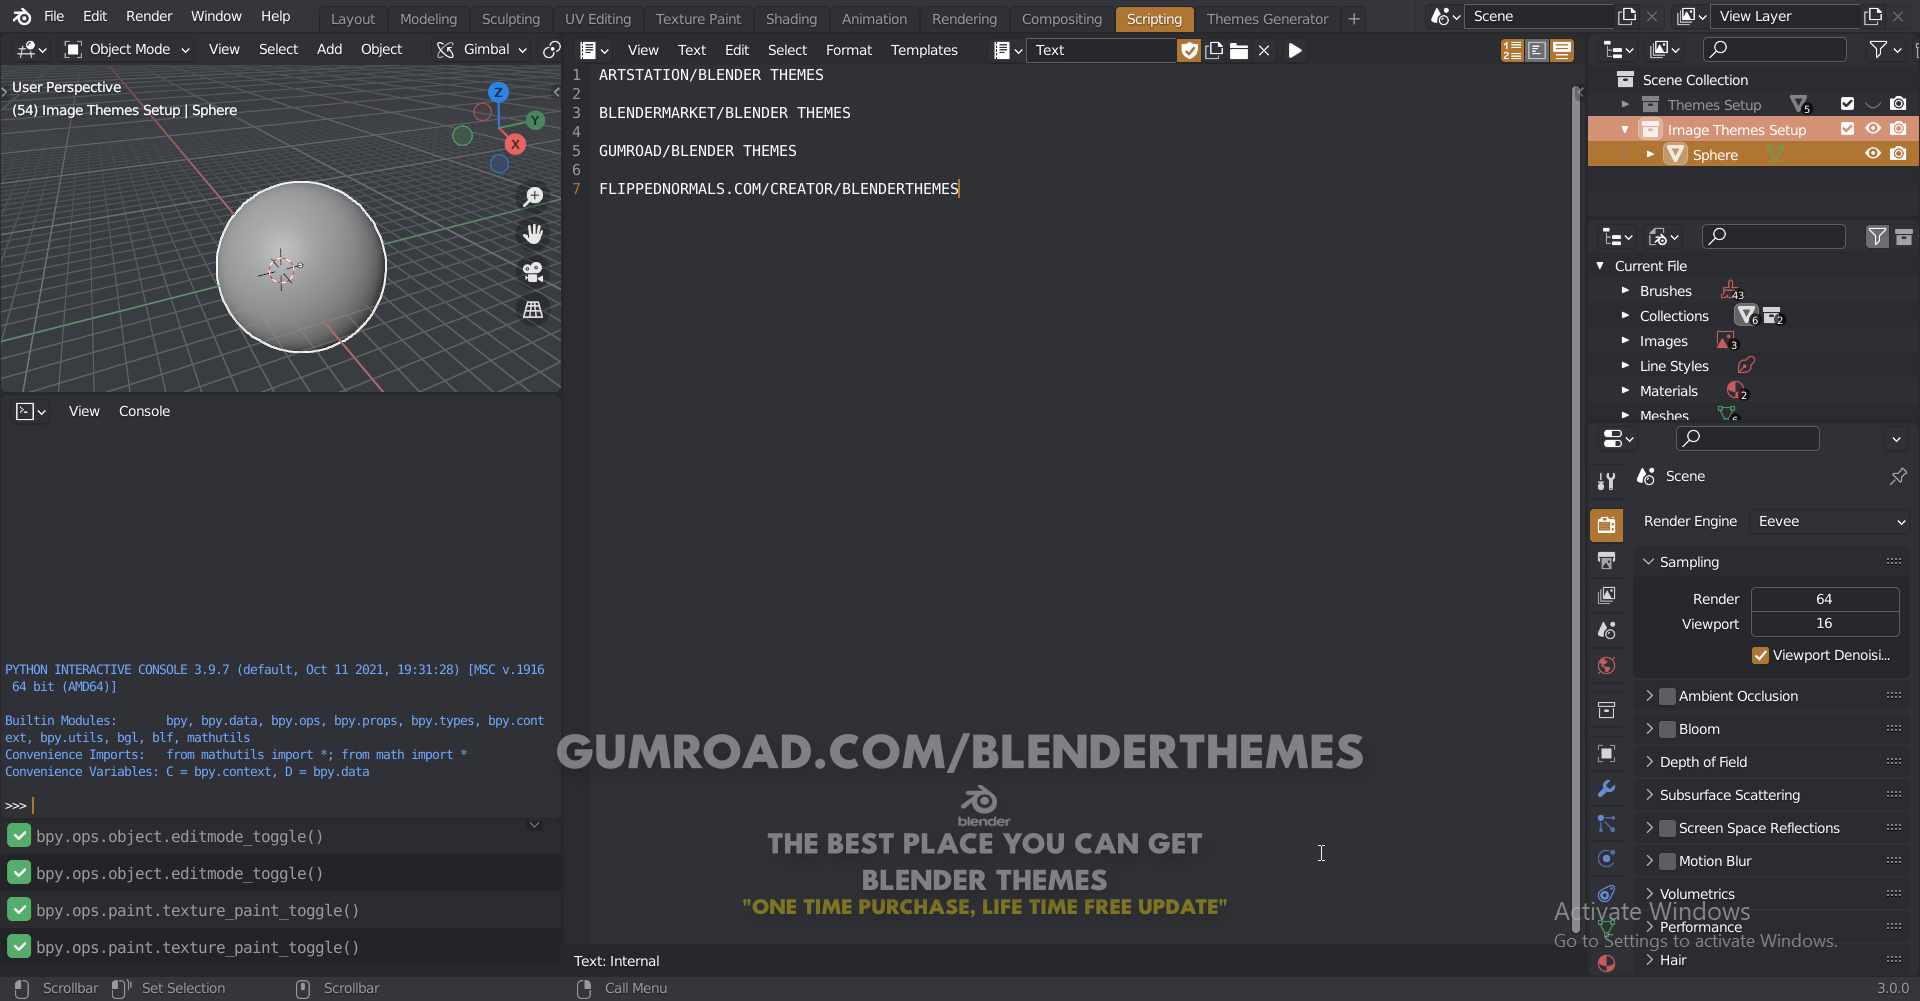Open the Particles properties tab
1920x1001 pixels.
pyautogui.click(x=1607, y=823)
